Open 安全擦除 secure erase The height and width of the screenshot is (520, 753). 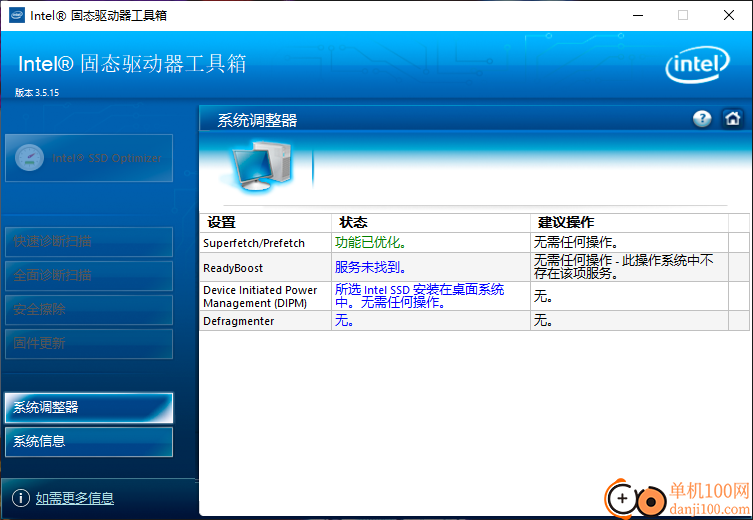point(89,310)
